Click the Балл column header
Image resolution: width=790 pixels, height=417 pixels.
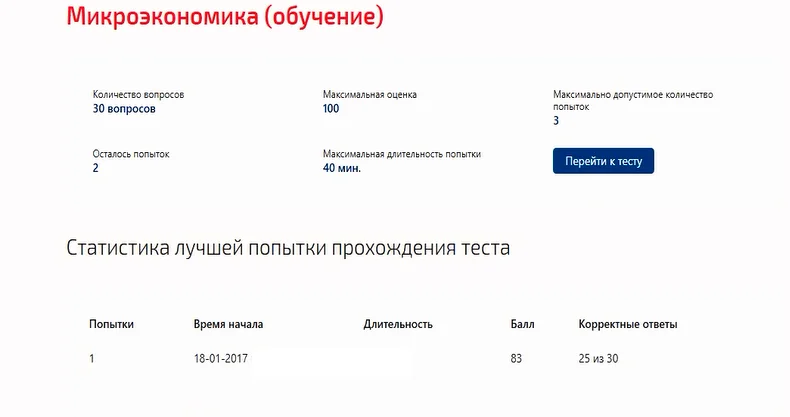522,324
